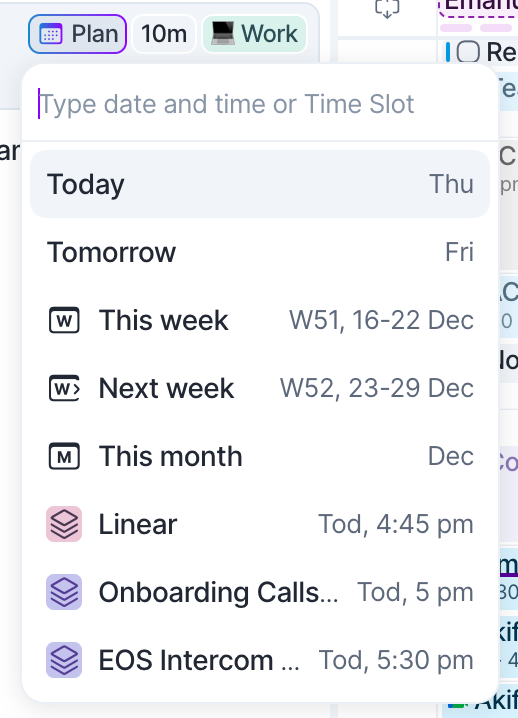Click the purple EOS Intercom stack icon
The image size is (518, 718).
(64, 660)
